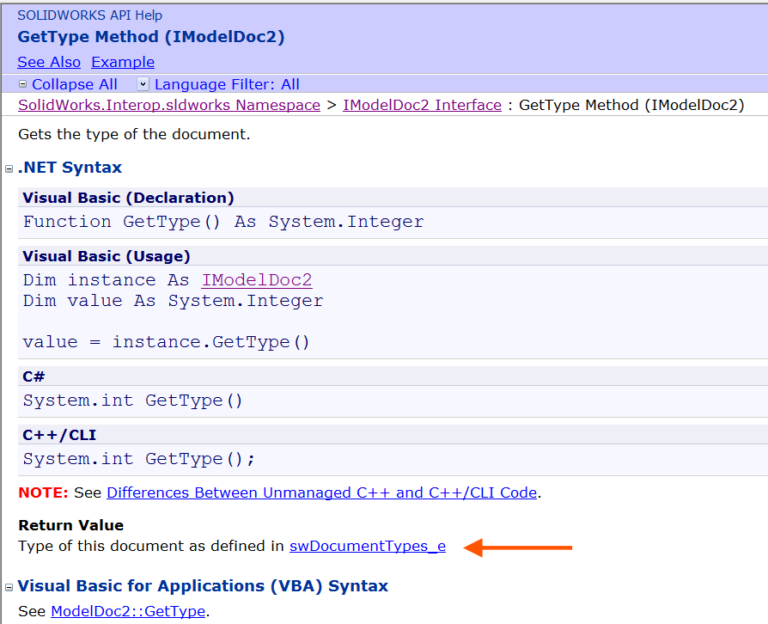Screen dimensions: 768x624
Task: Click the 'System.int GetType();' C++ code
Action: (139, 459)
